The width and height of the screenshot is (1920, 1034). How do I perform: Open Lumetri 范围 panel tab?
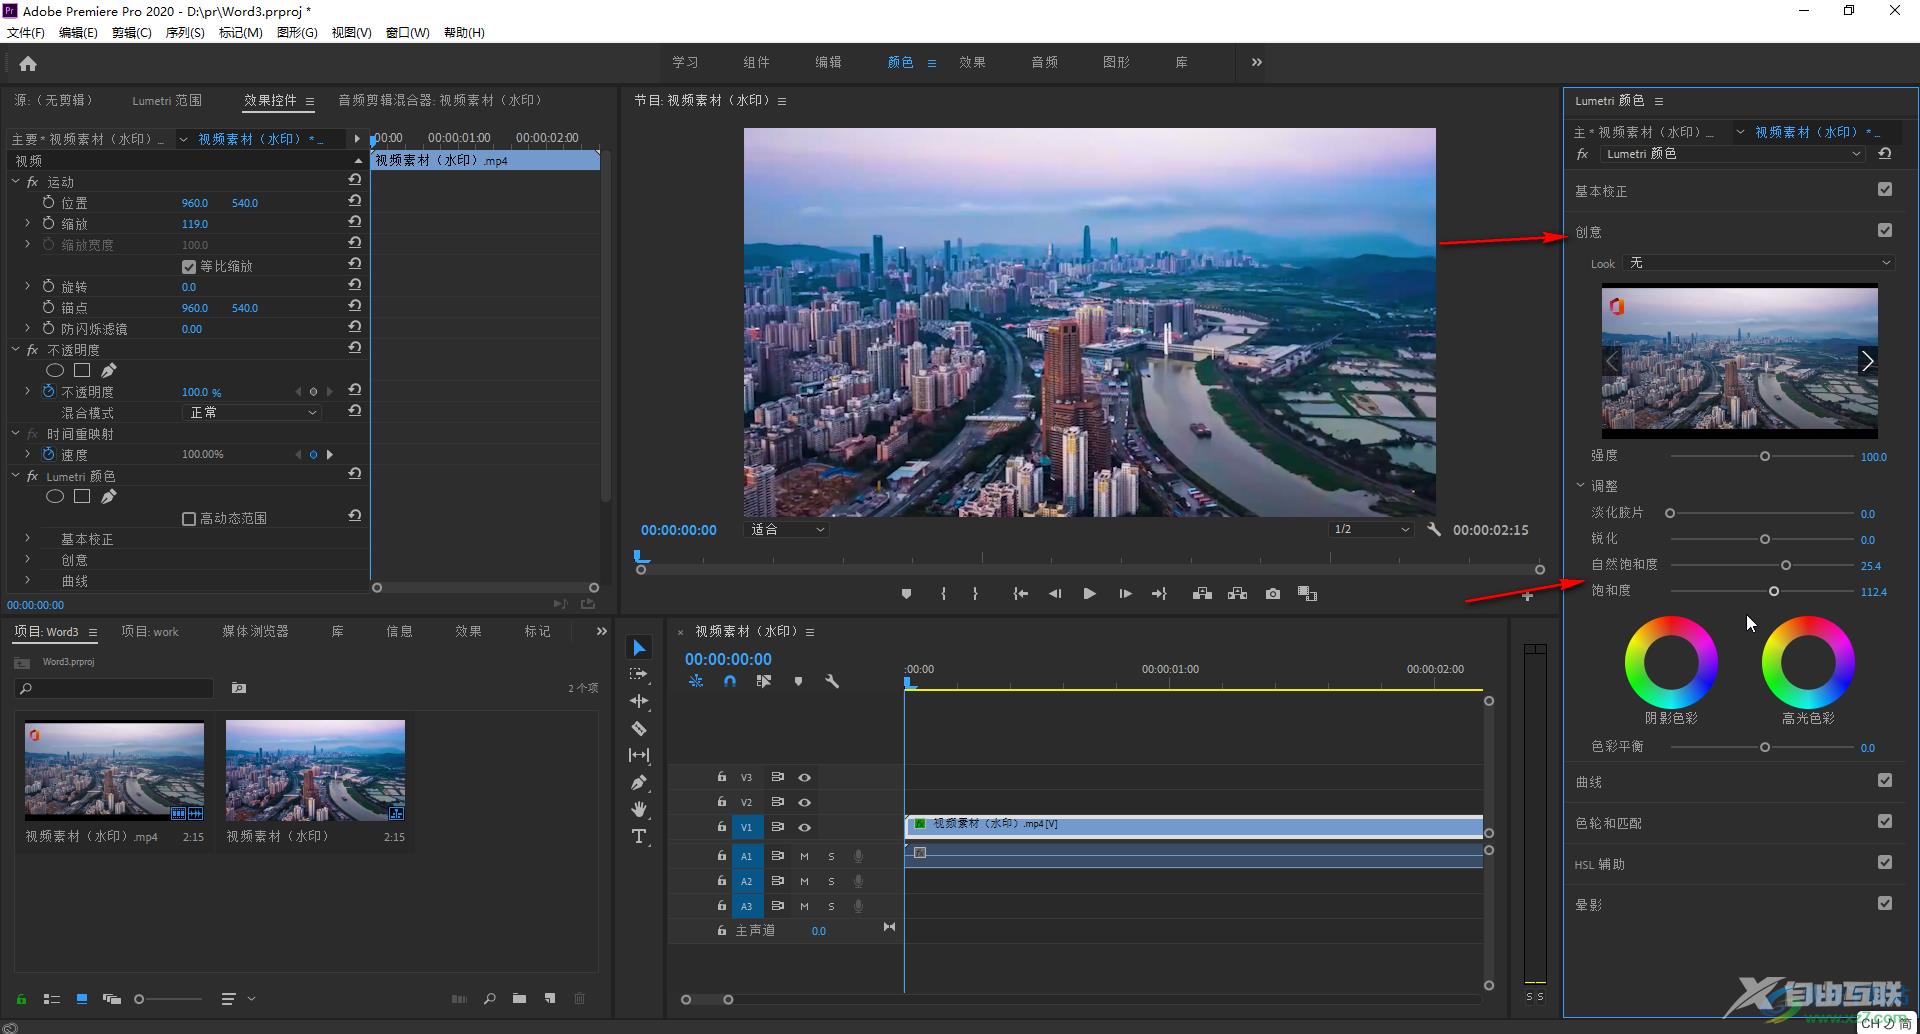pyautogui.click(x=167, y=101)
